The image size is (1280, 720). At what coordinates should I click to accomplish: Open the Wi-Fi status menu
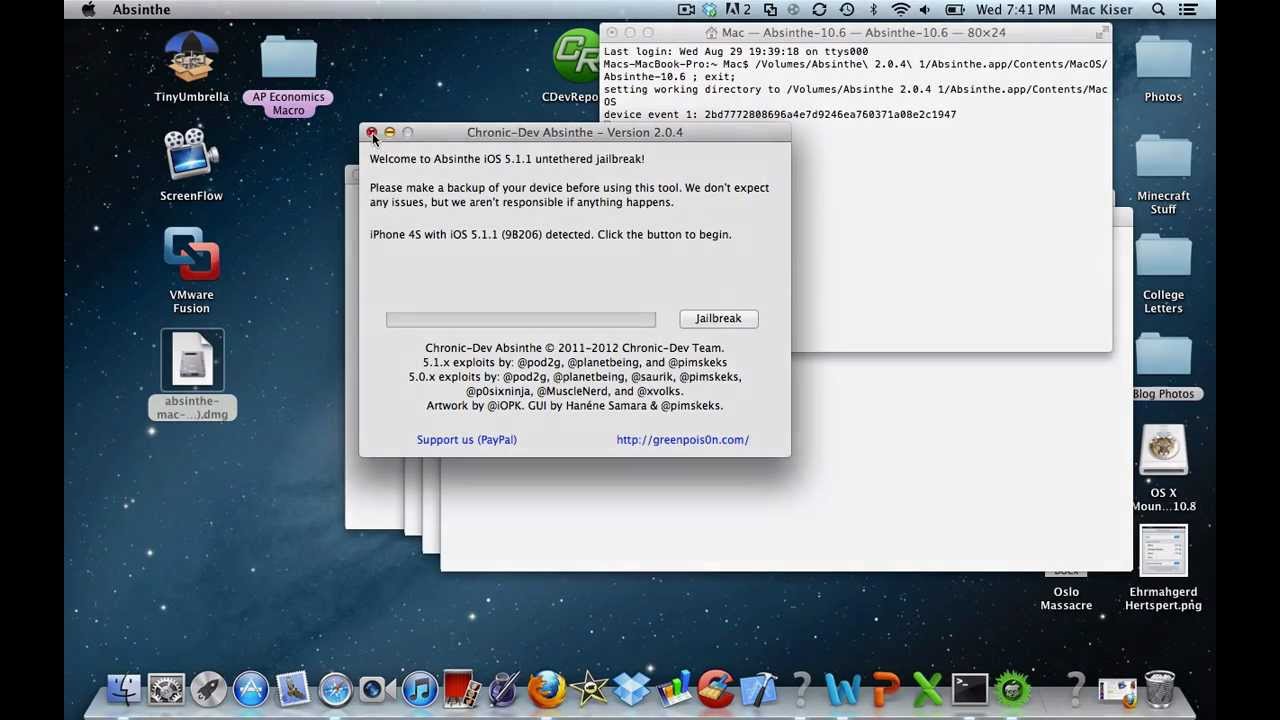(x=900, y=9)
